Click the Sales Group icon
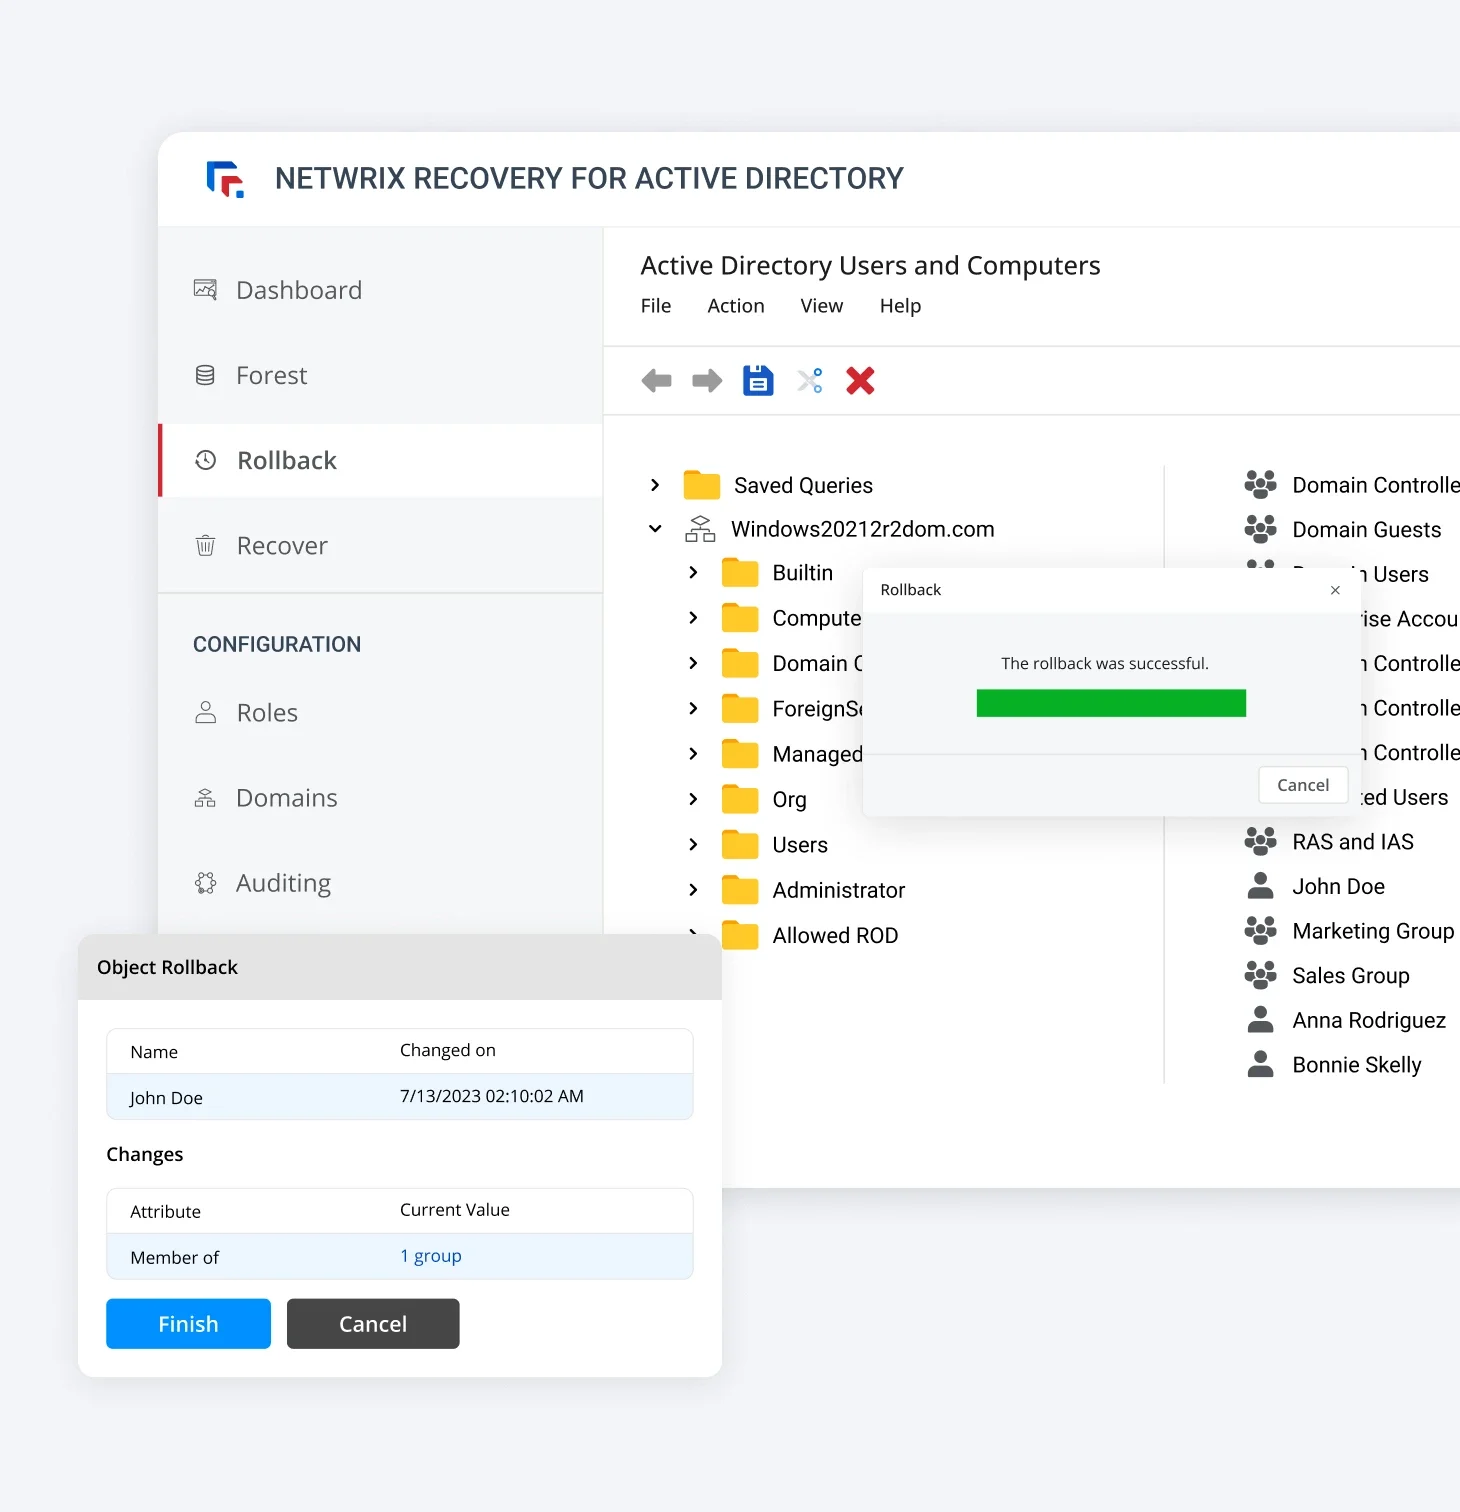Viewport: 1460px width, 1512px height. [x=1260, y=975]
